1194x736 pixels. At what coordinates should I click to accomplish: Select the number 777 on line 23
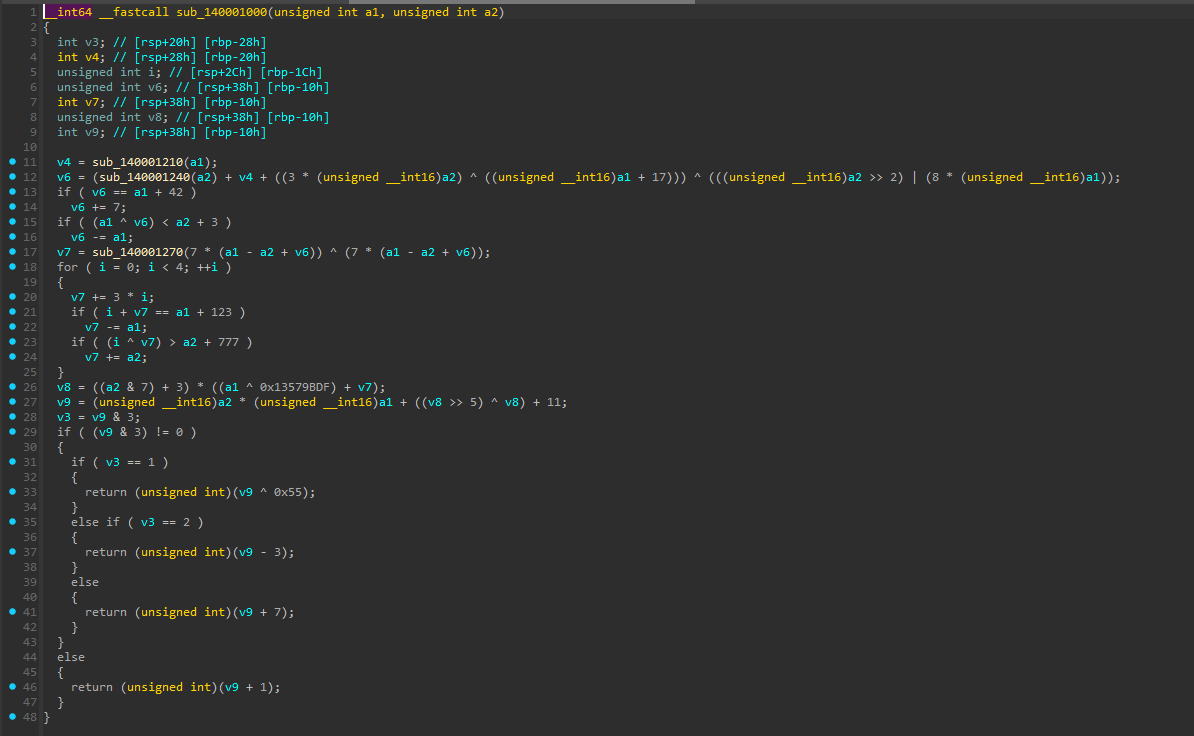pos(228,342)
